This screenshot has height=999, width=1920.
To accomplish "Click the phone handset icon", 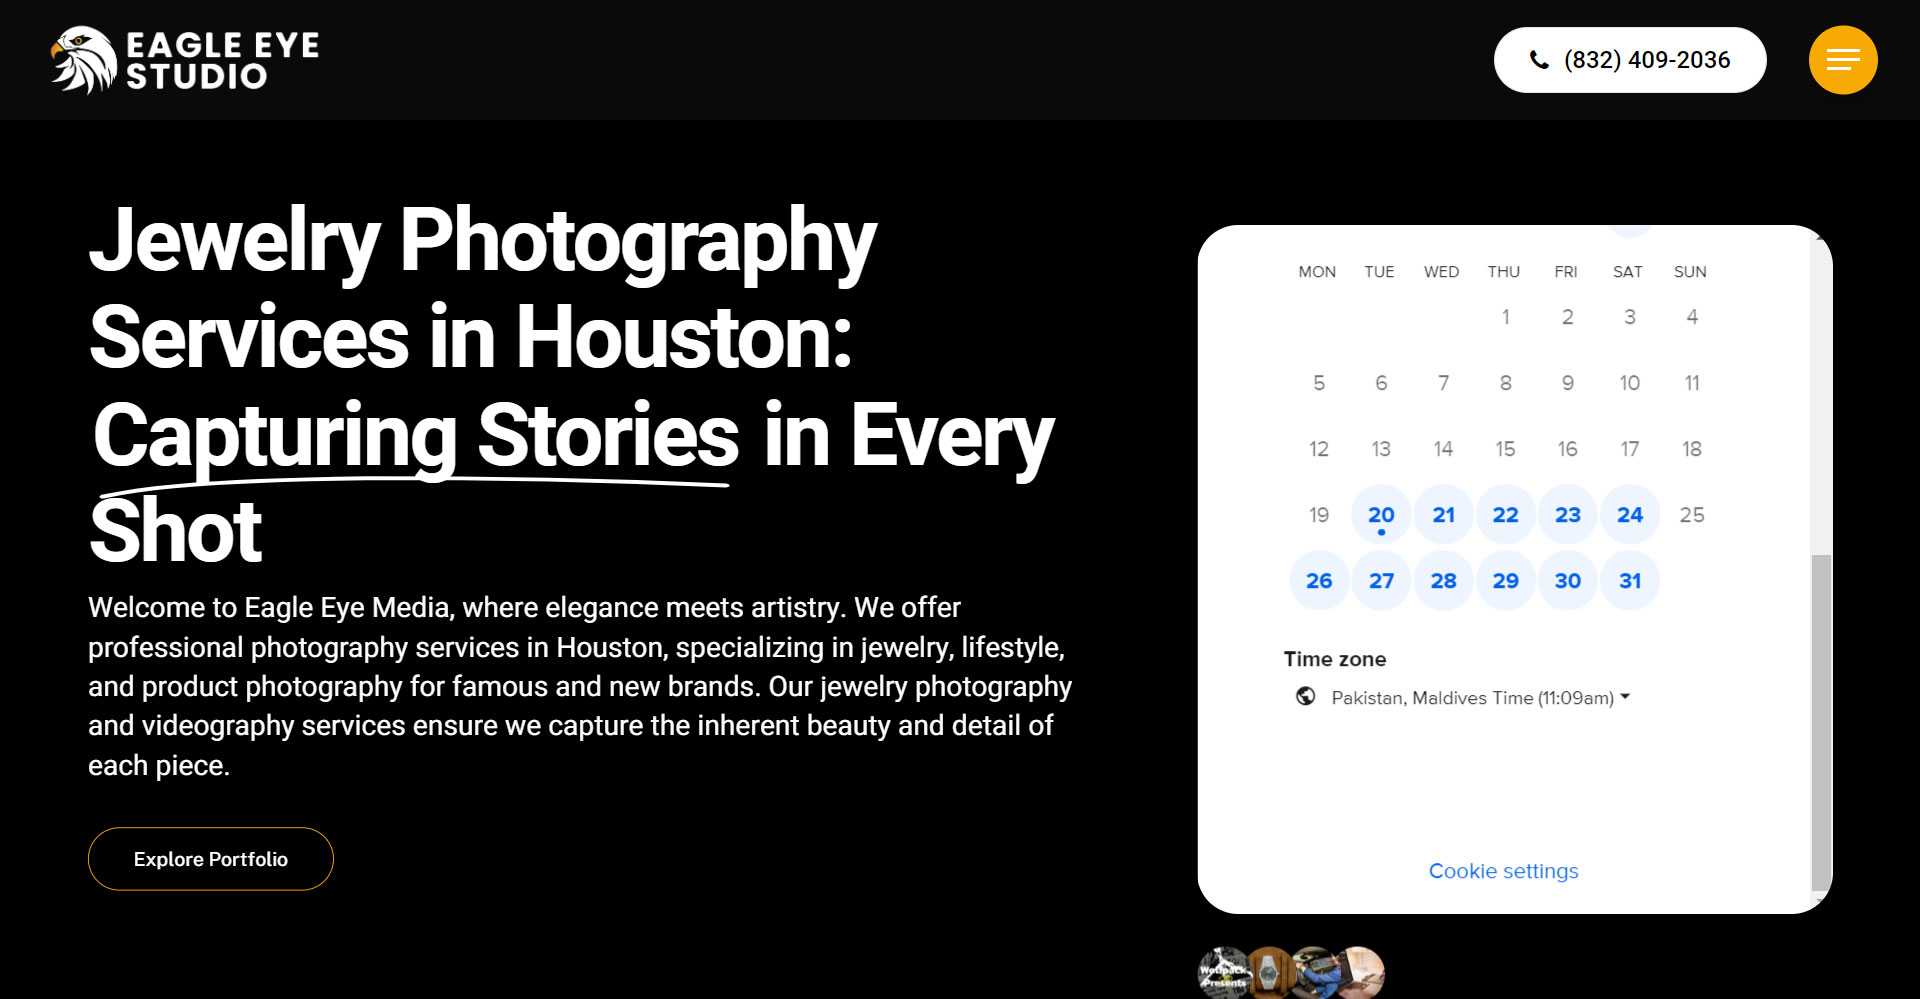I will [x=1539, y=60].
